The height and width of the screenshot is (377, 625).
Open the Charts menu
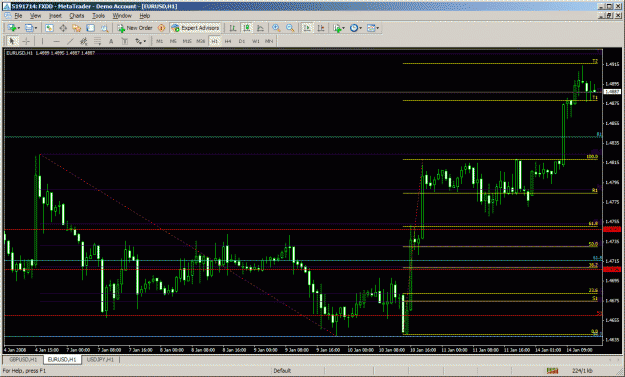(77, 16)
